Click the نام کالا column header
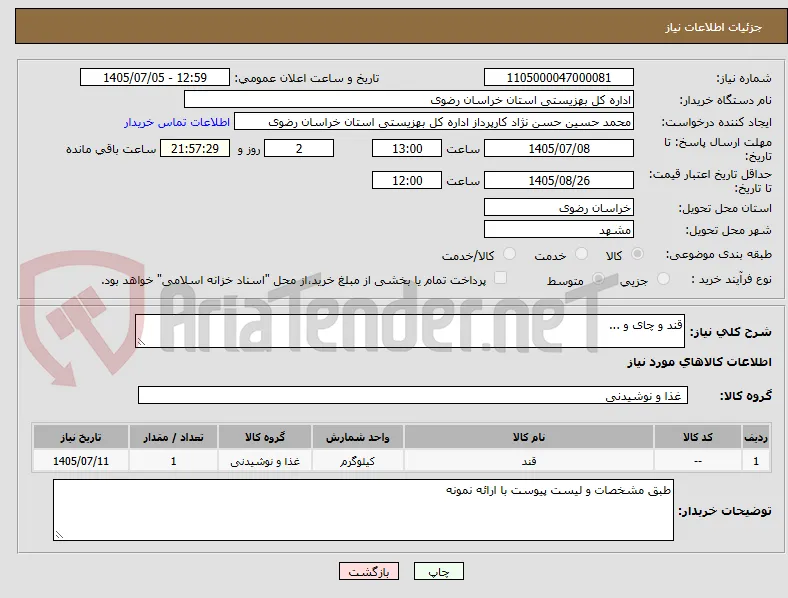The image size is (788, 598). click(529, 437)
